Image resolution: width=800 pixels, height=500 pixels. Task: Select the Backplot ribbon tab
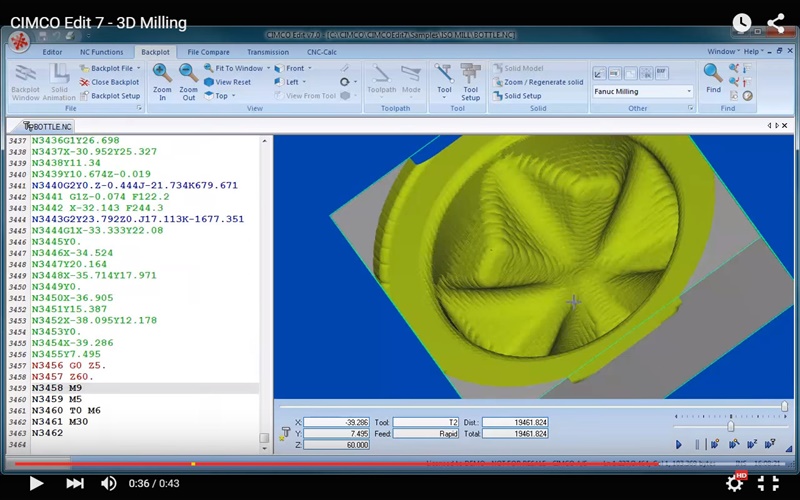(155, 52)
